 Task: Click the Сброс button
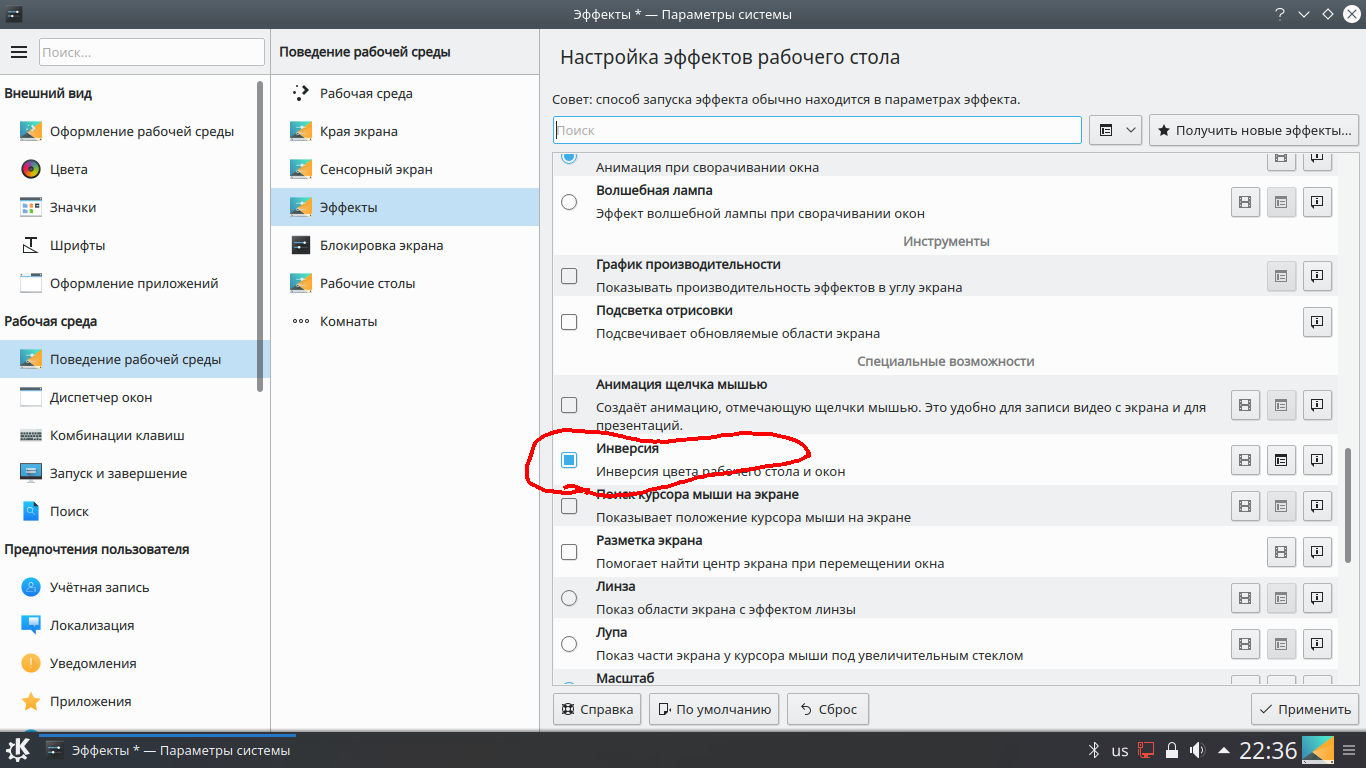[x=827, y=709]
